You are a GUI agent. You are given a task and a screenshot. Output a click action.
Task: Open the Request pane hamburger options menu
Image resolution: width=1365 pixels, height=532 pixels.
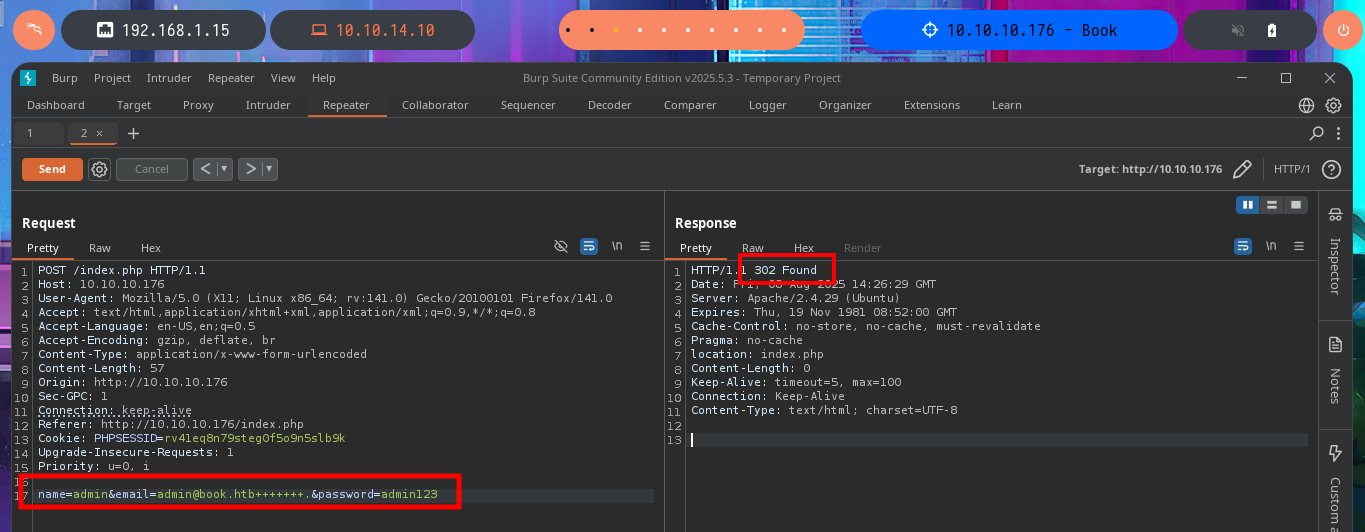[645, 246]
